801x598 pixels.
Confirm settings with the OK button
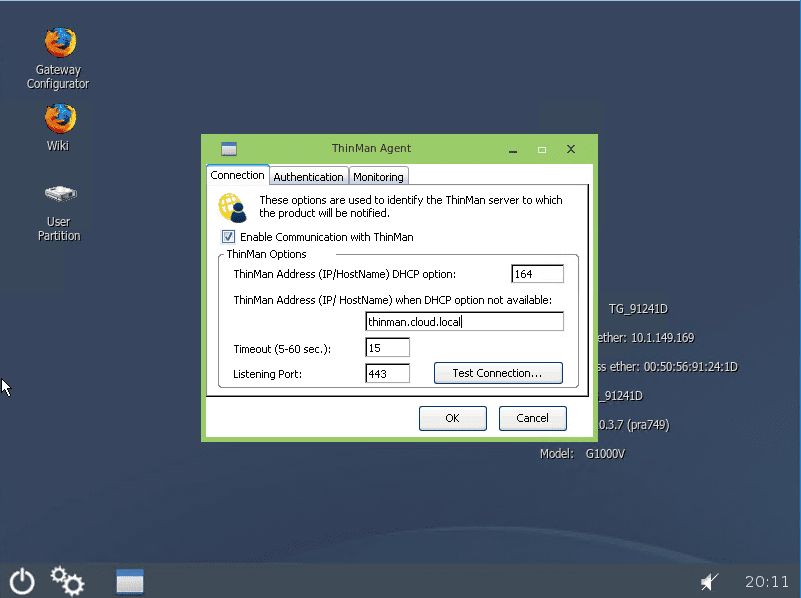click(452, 418)
